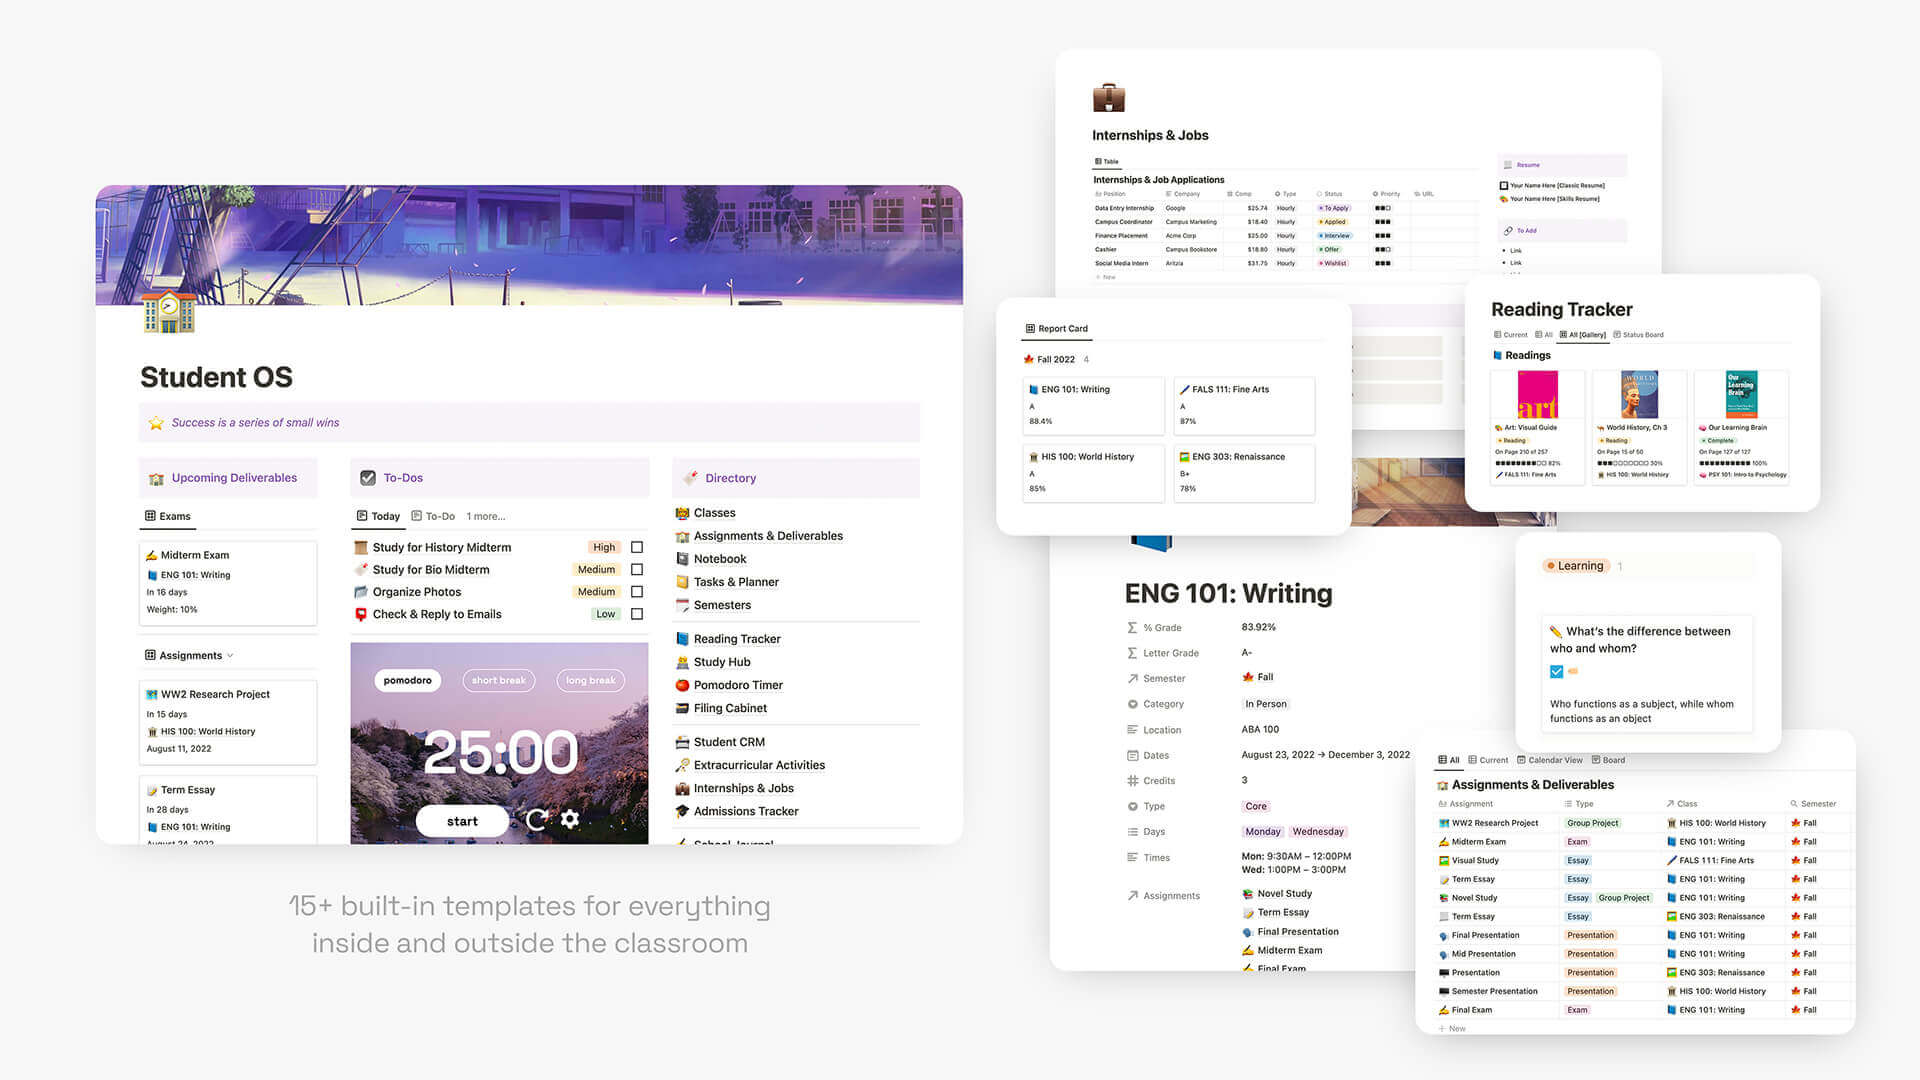1920x1080 pixels.
Task: Click the short break button on timer
Action: coord(498,680)
